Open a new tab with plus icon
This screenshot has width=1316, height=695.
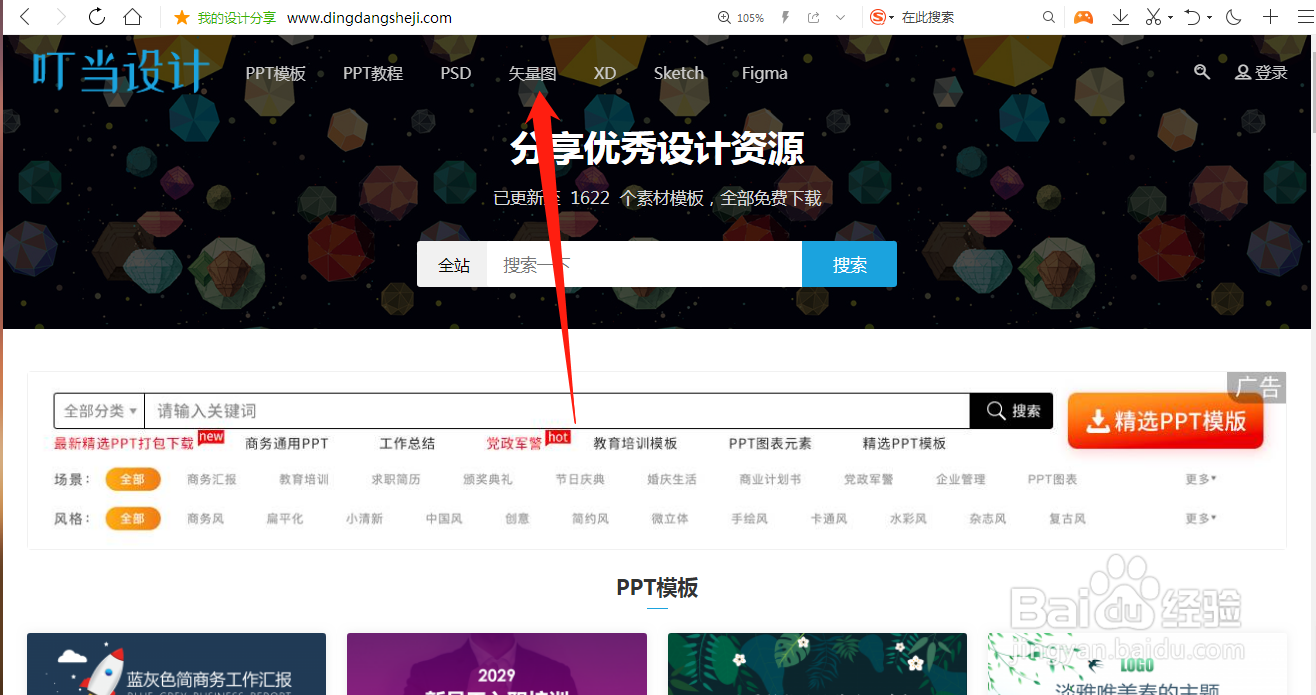coord(1270,17)
